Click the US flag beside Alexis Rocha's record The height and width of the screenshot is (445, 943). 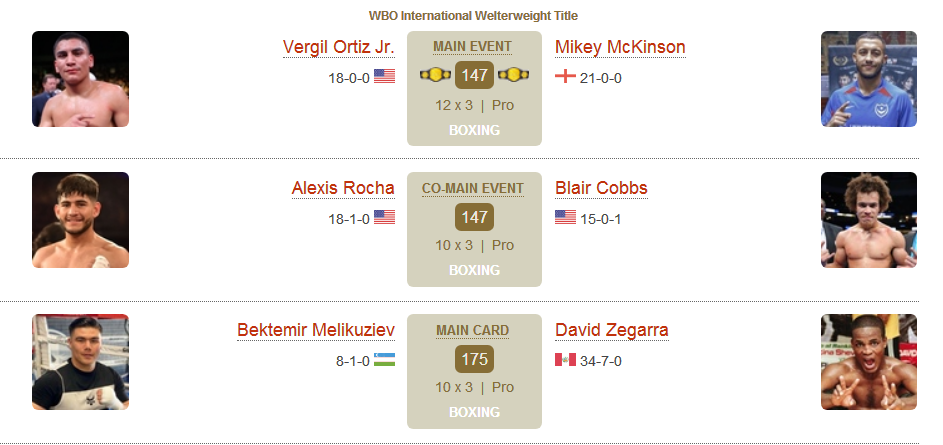click(384, 217)
